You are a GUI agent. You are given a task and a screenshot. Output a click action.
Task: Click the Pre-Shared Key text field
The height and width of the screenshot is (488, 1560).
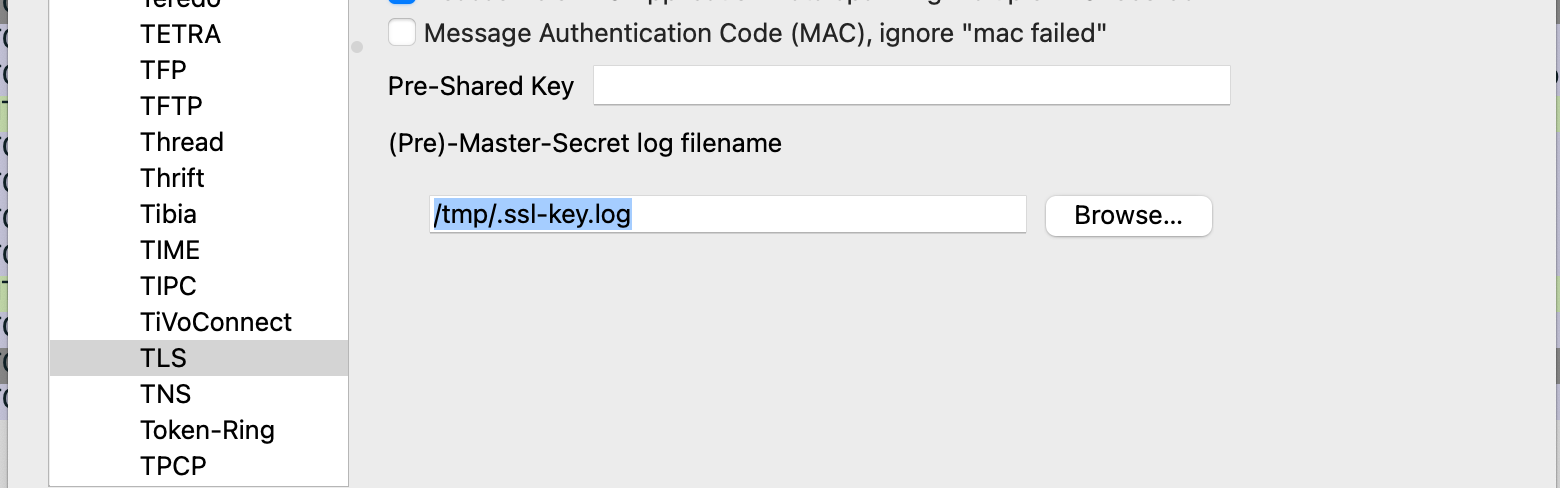click(x=911, y=86)
